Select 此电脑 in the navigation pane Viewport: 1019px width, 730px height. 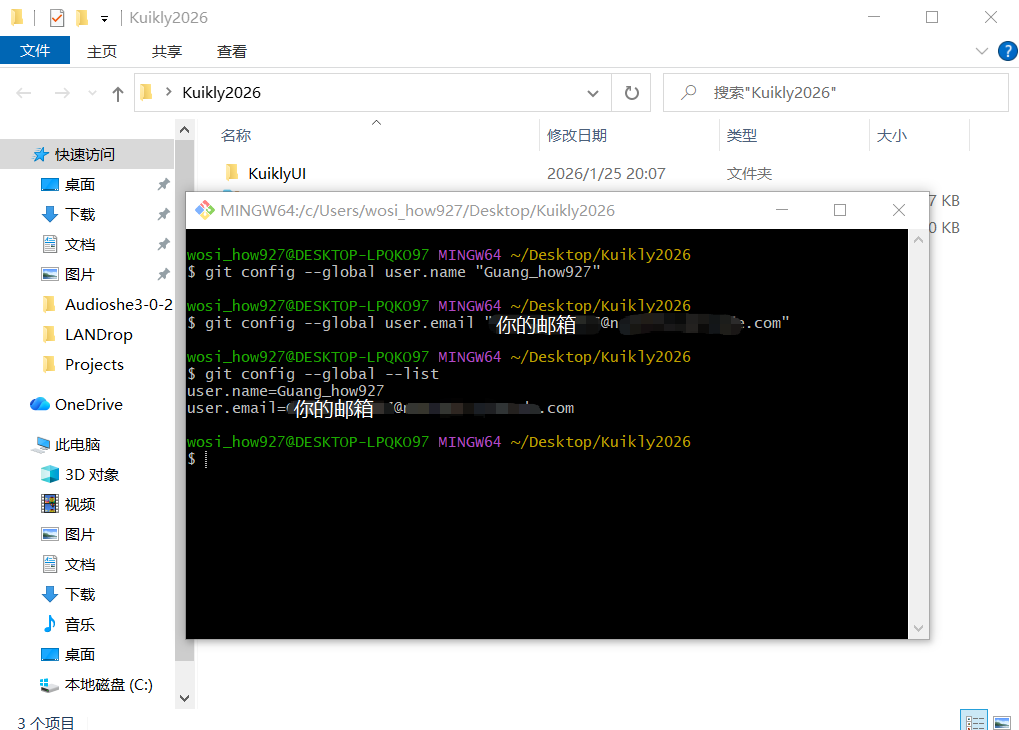click(x=77, y=445)
